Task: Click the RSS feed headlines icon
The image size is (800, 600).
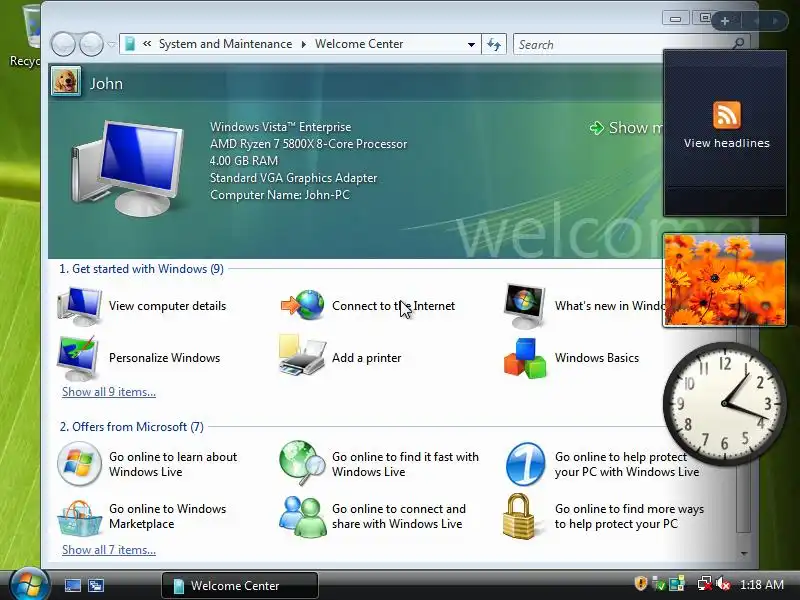Action: (727, 114)
